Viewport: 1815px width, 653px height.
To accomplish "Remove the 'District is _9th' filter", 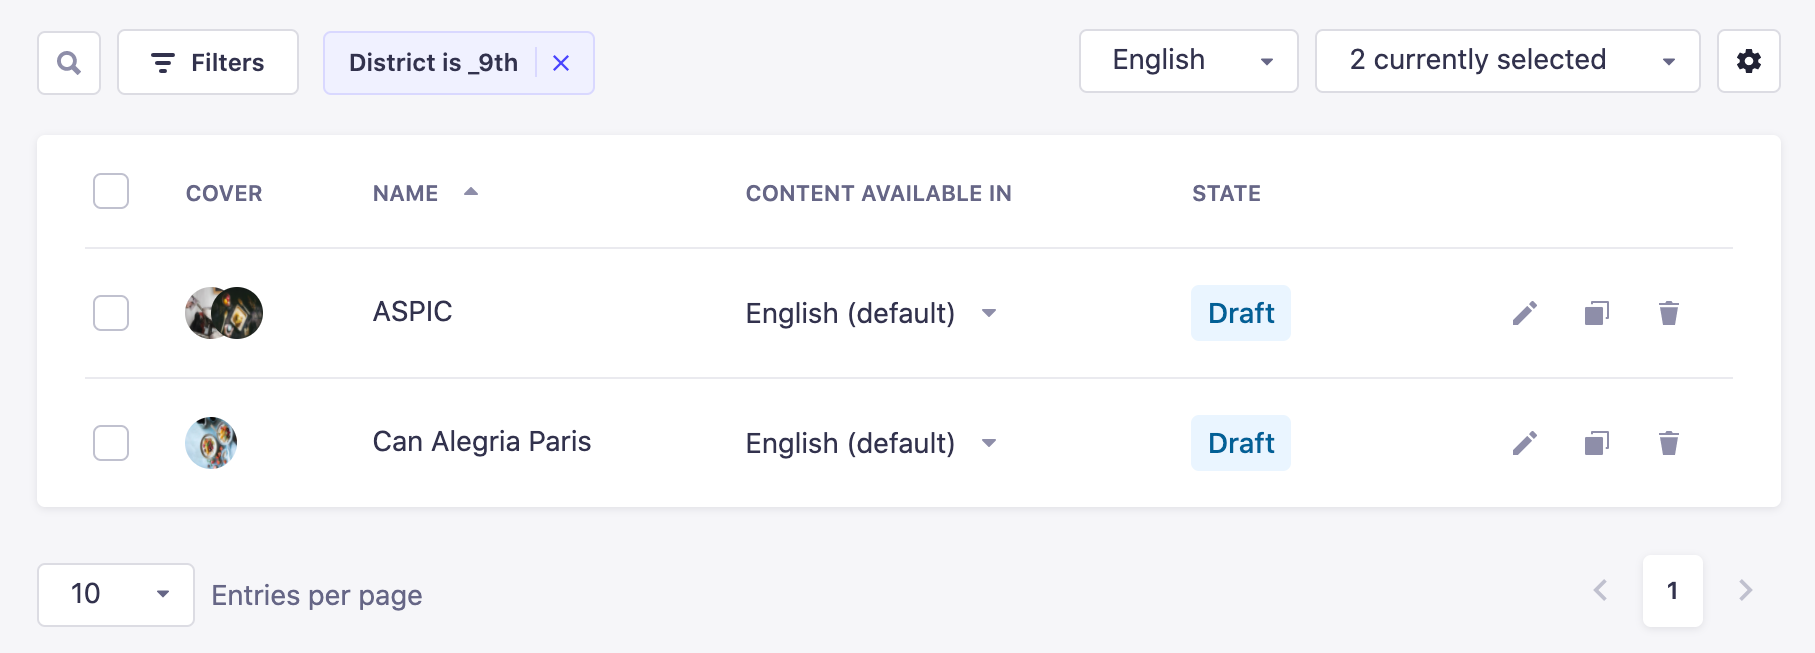I will click(x=562, y=62).
